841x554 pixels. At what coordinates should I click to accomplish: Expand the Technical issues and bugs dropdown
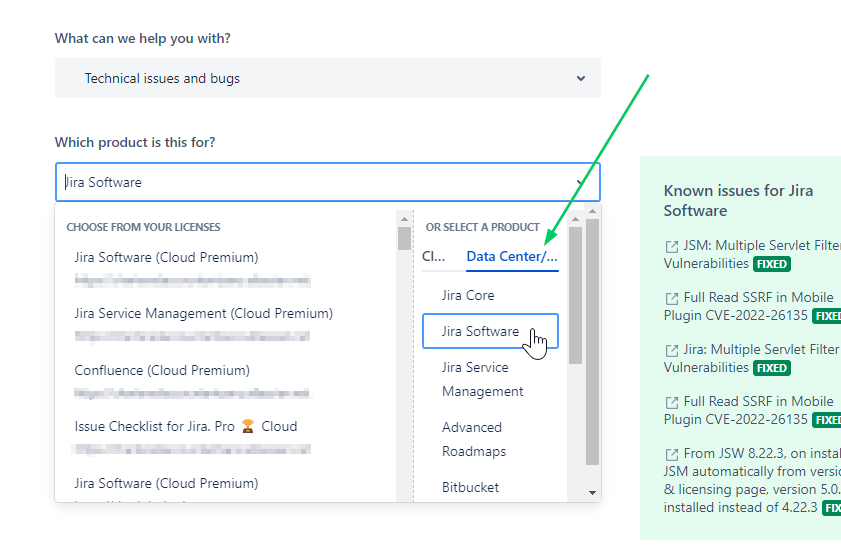click(x=328, y=78)
